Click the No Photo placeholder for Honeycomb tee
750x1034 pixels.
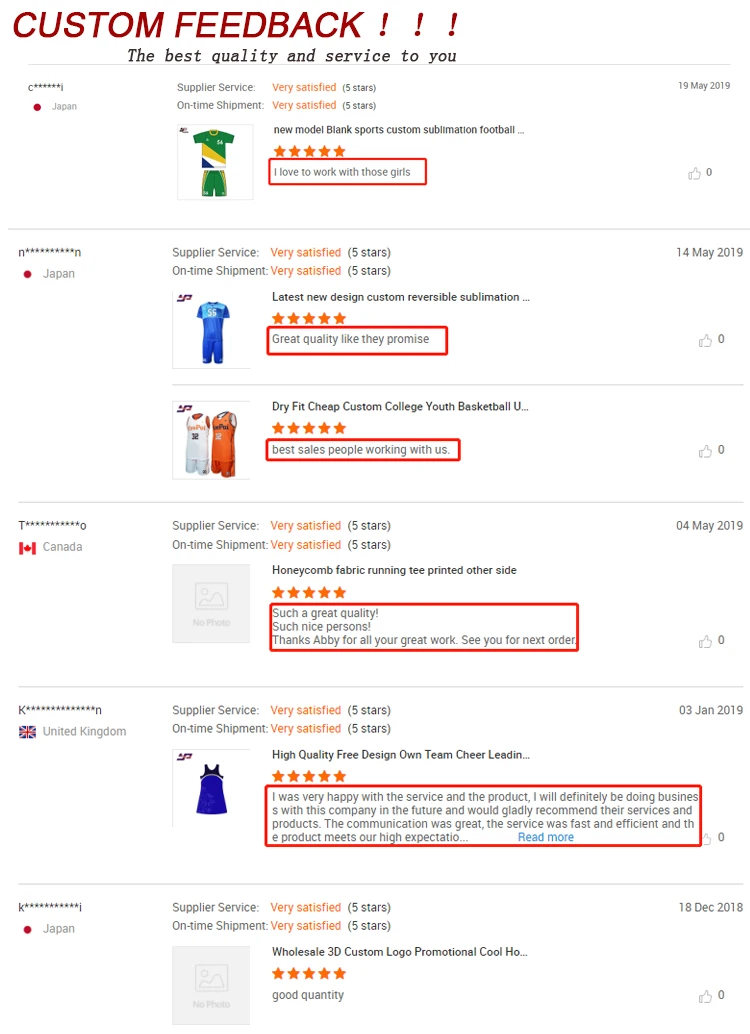pos(211,604)
